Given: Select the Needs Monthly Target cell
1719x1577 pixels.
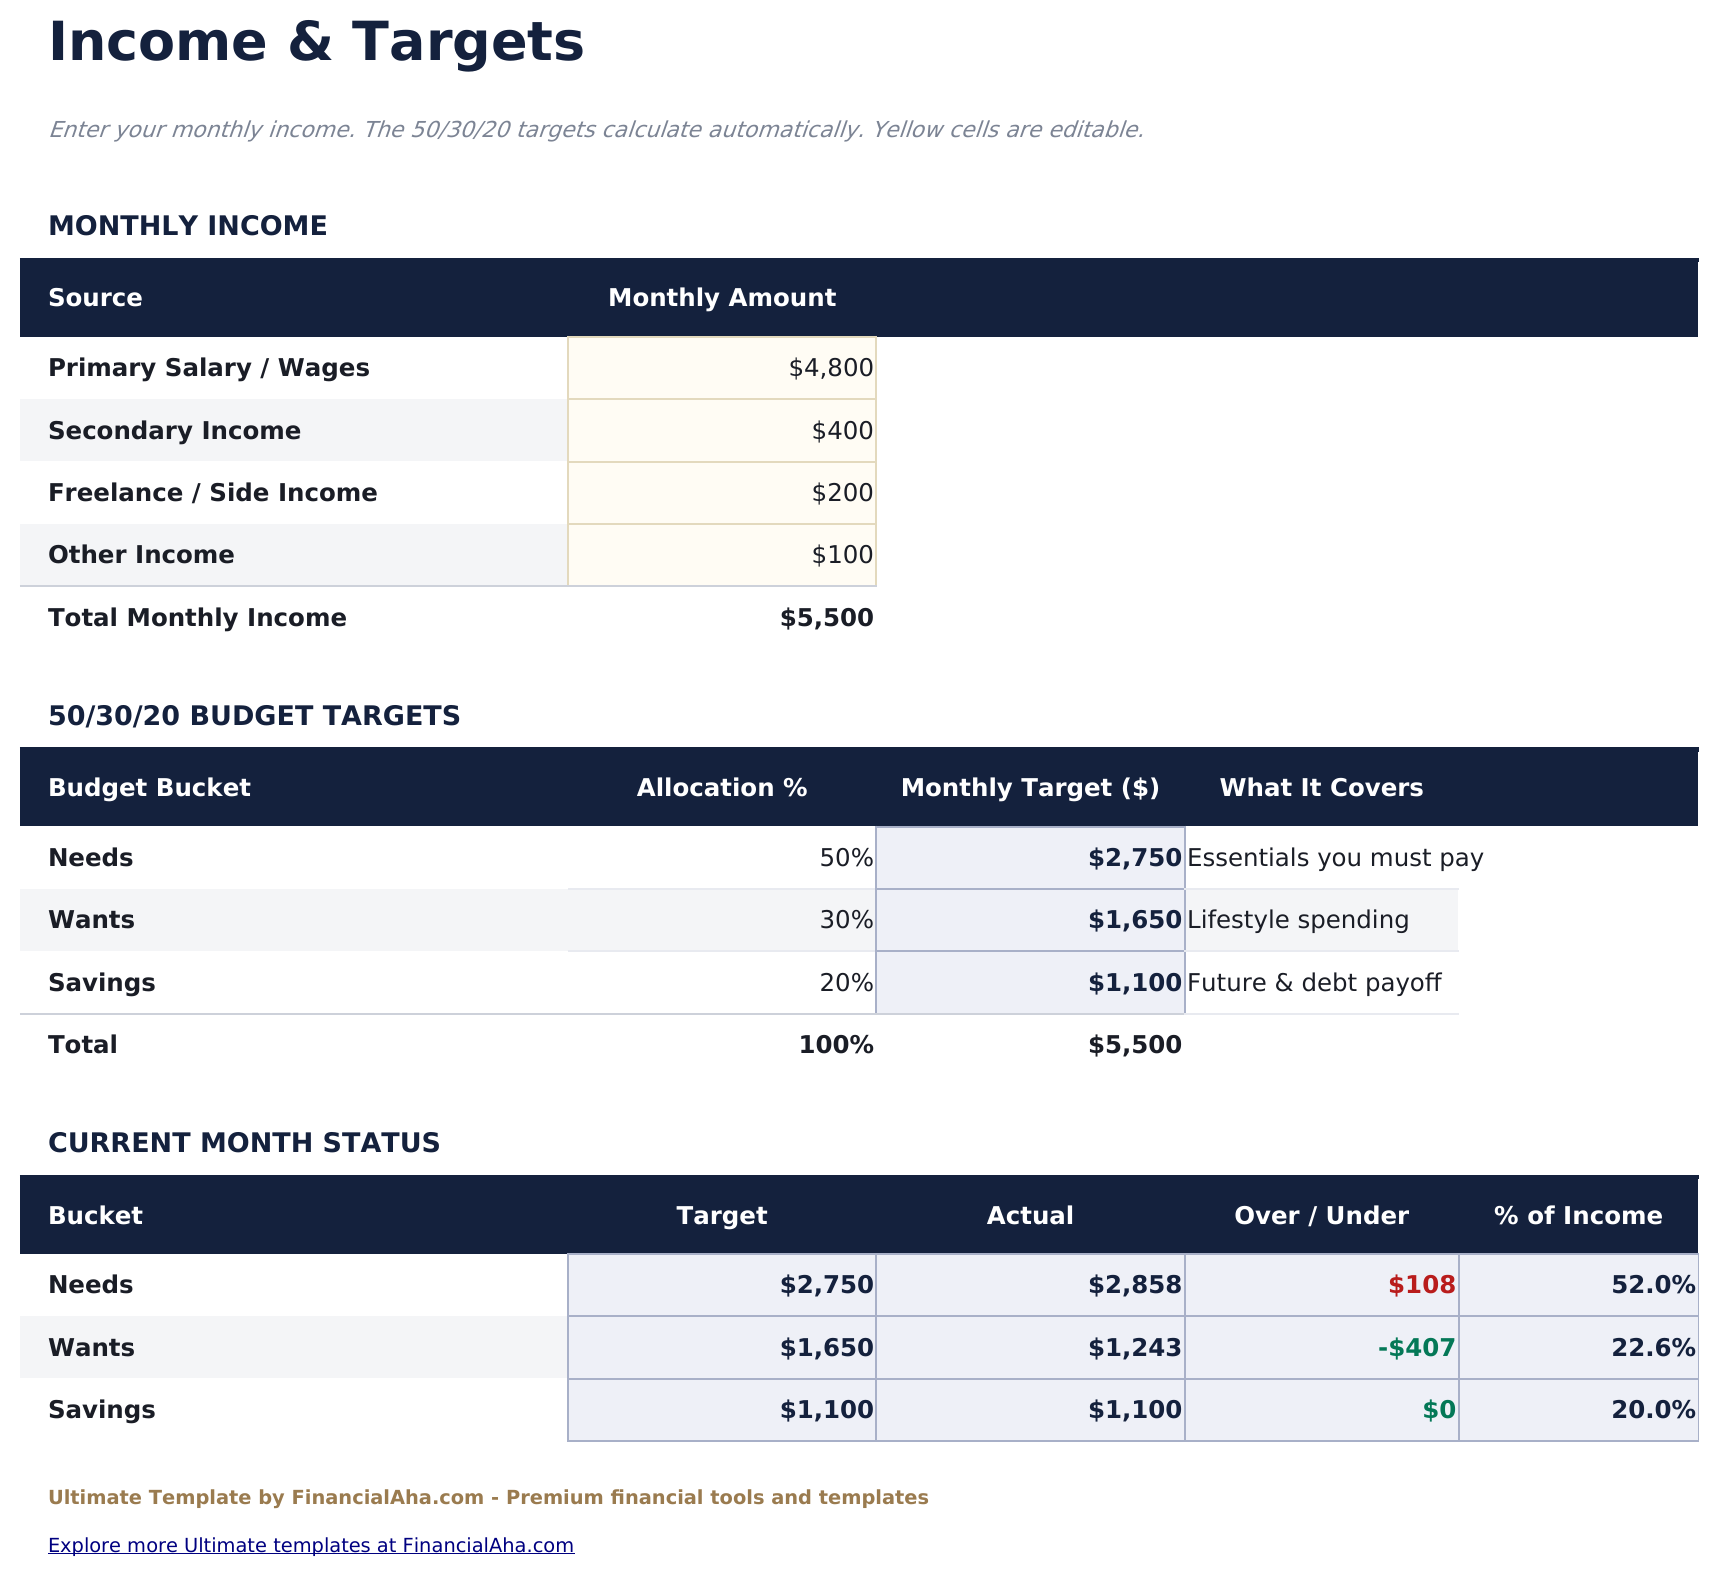Looking at the screenshot, I should pyautogui.click(x=1030, y=857).
